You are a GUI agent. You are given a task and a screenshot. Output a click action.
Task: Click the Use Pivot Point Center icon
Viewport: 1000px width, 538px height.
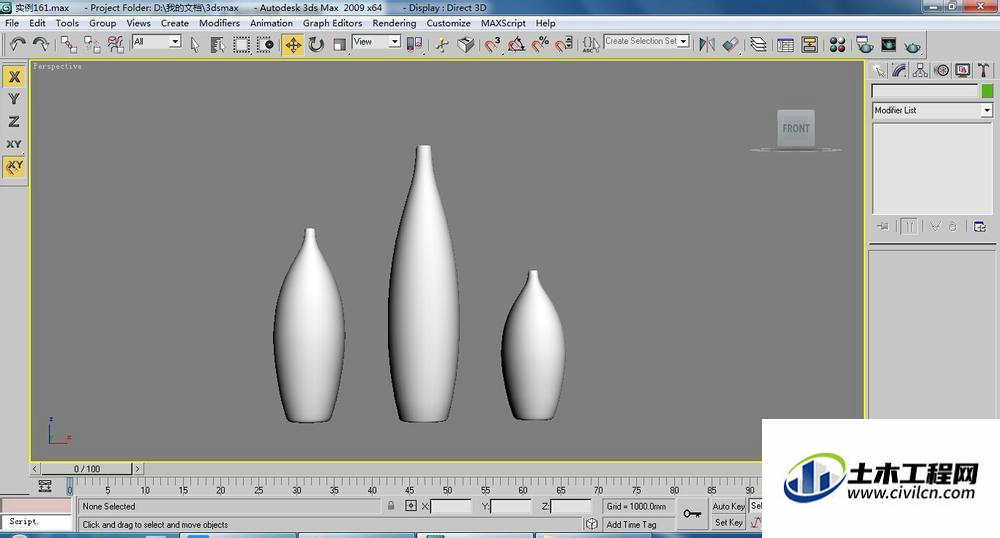(414, 45)
